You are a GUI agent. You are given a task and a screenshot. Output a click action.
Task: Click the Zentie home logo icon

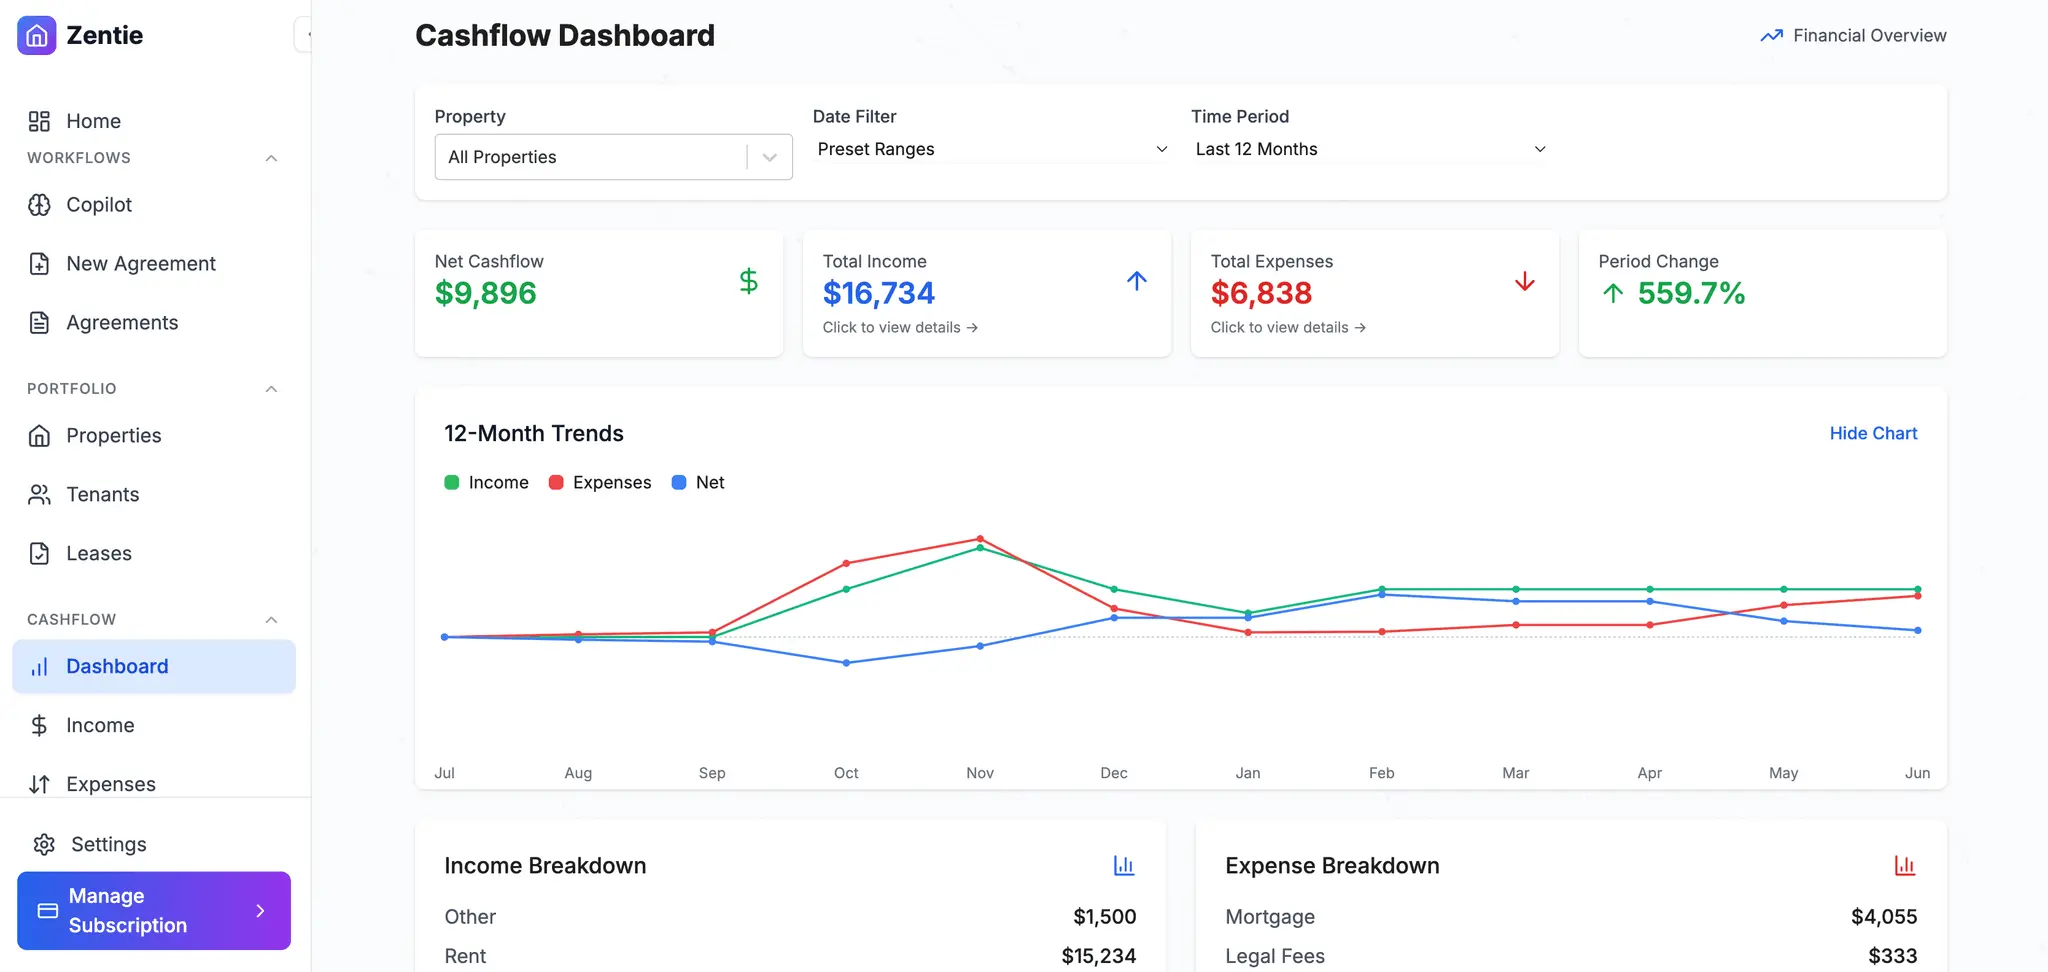[37, 36]
